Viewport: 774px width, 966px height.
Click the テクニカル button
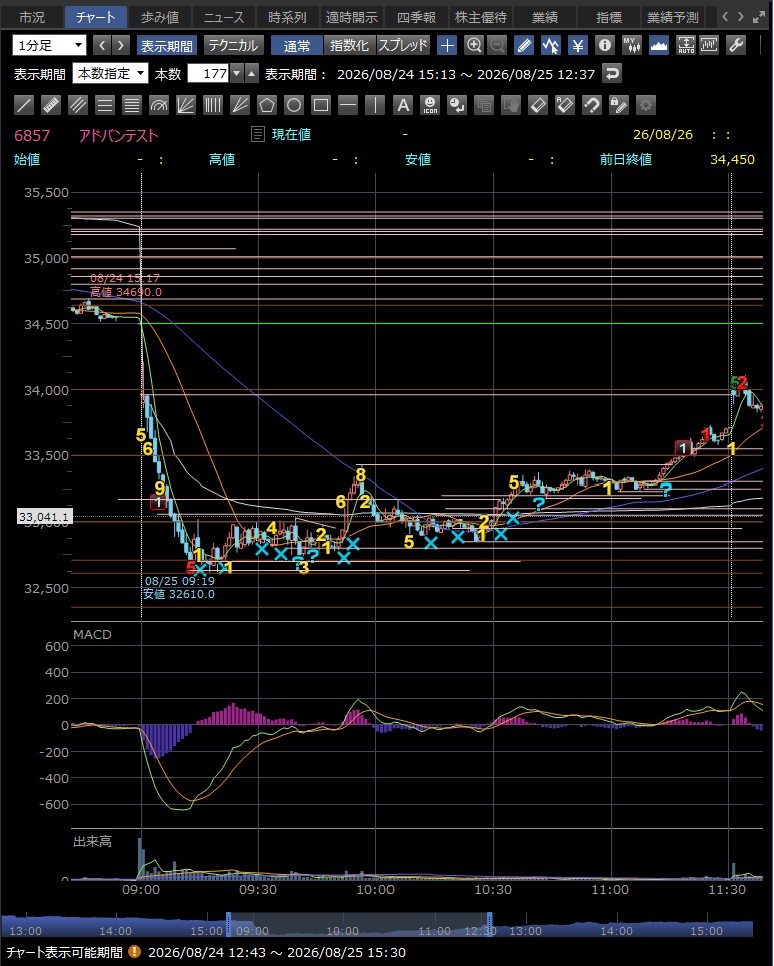point(233,46)
